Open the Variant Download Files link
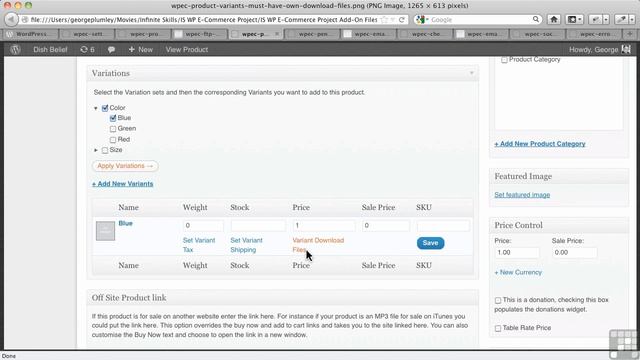This screenshot has height=360, width=640. coord(318,245)
